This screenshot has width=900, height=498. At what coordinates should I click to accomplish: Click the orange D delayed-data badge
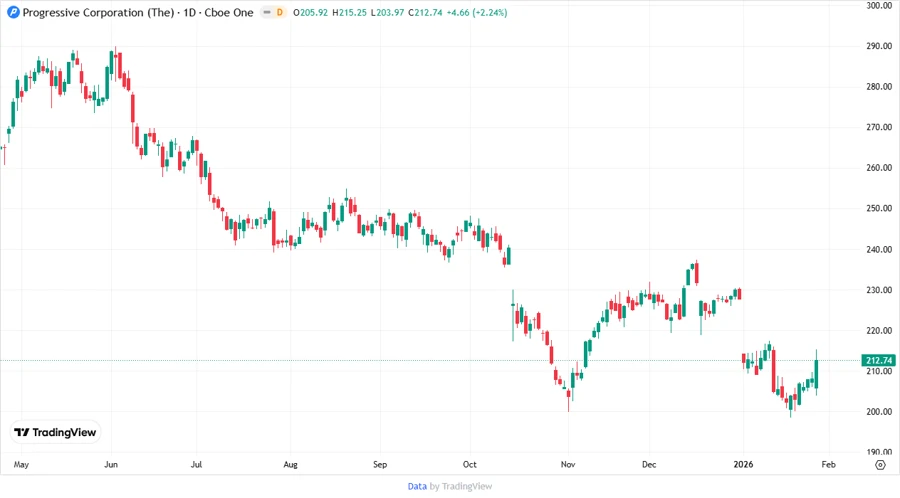tap(280, 12)
